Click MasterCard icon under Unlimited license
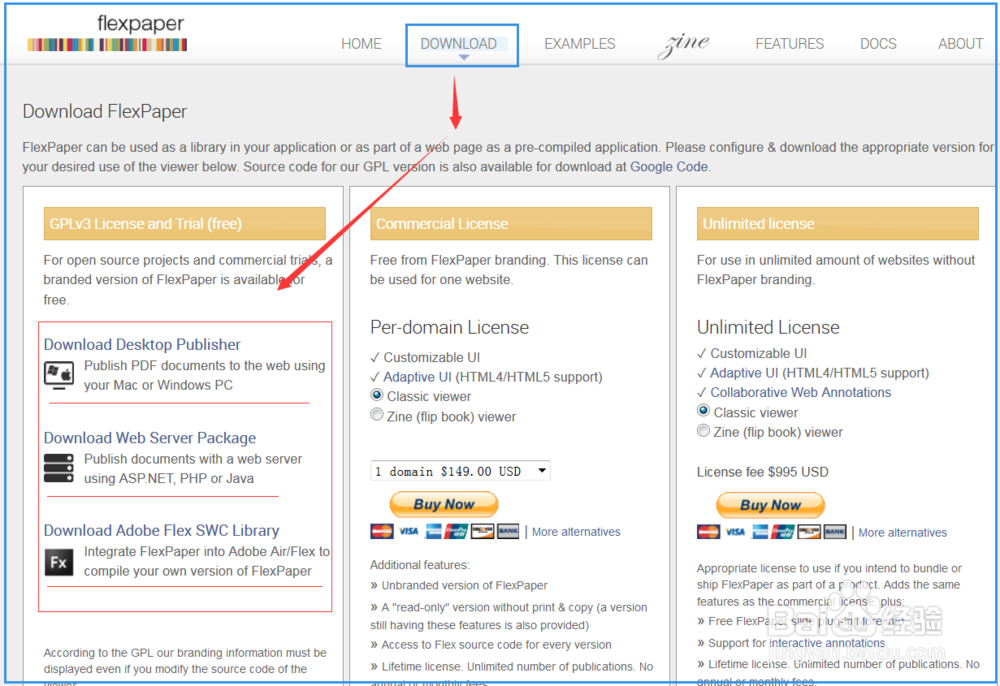 (x=709, y=532)
